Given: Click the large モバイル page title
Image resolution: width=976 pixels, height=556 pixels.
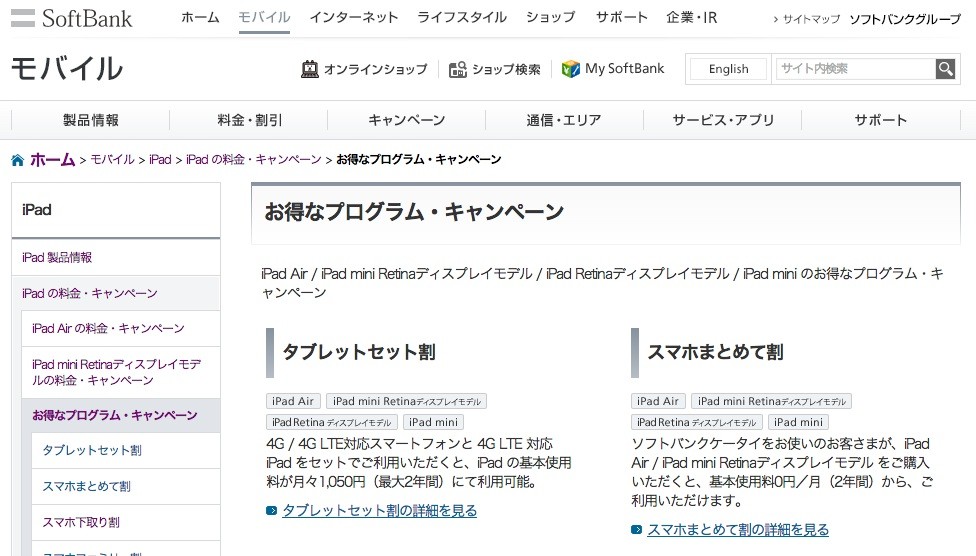Looking at the screenshot, I should pyautogui.click(x=67, y=68).
